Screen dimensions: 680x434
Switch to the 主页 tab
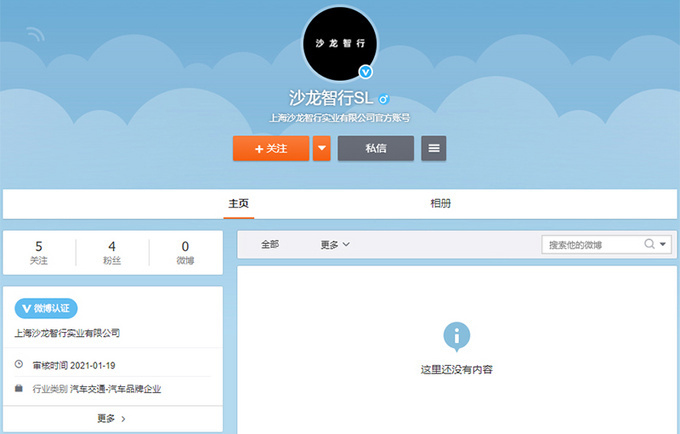pos(239,203)
